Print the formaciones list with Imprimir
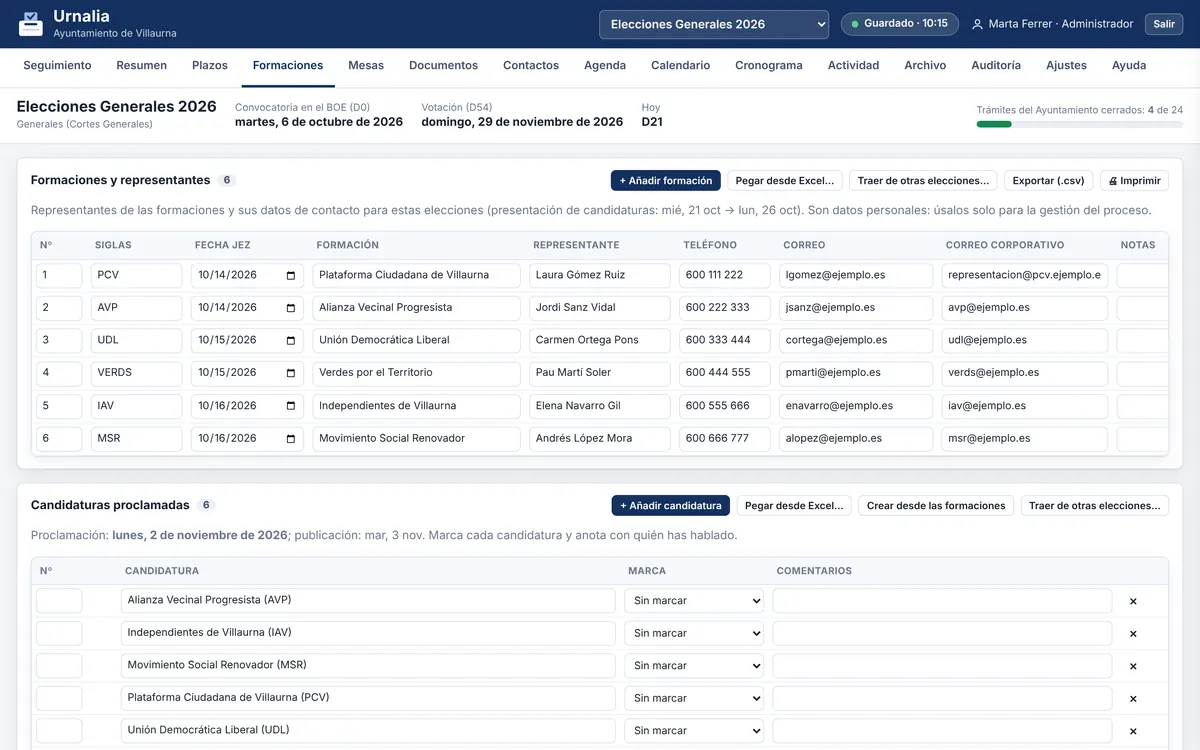The height and width of the screenshot is (750, 1200). 1135,181
